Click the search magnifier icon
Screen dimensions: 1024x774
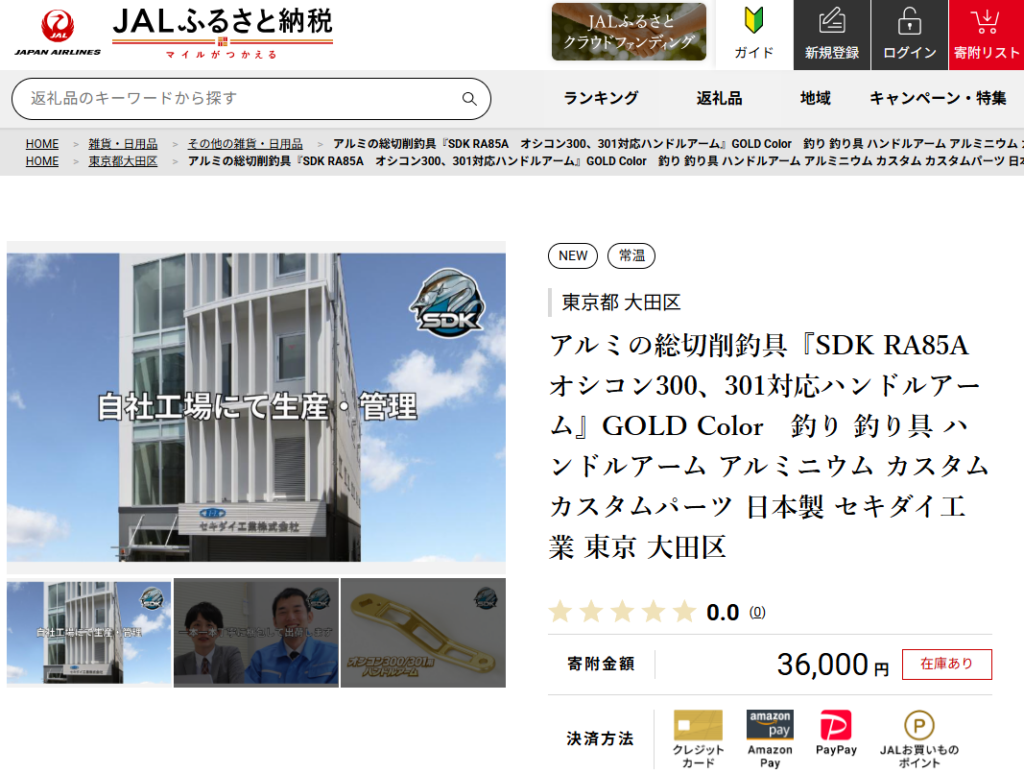[x=469, y=99]
